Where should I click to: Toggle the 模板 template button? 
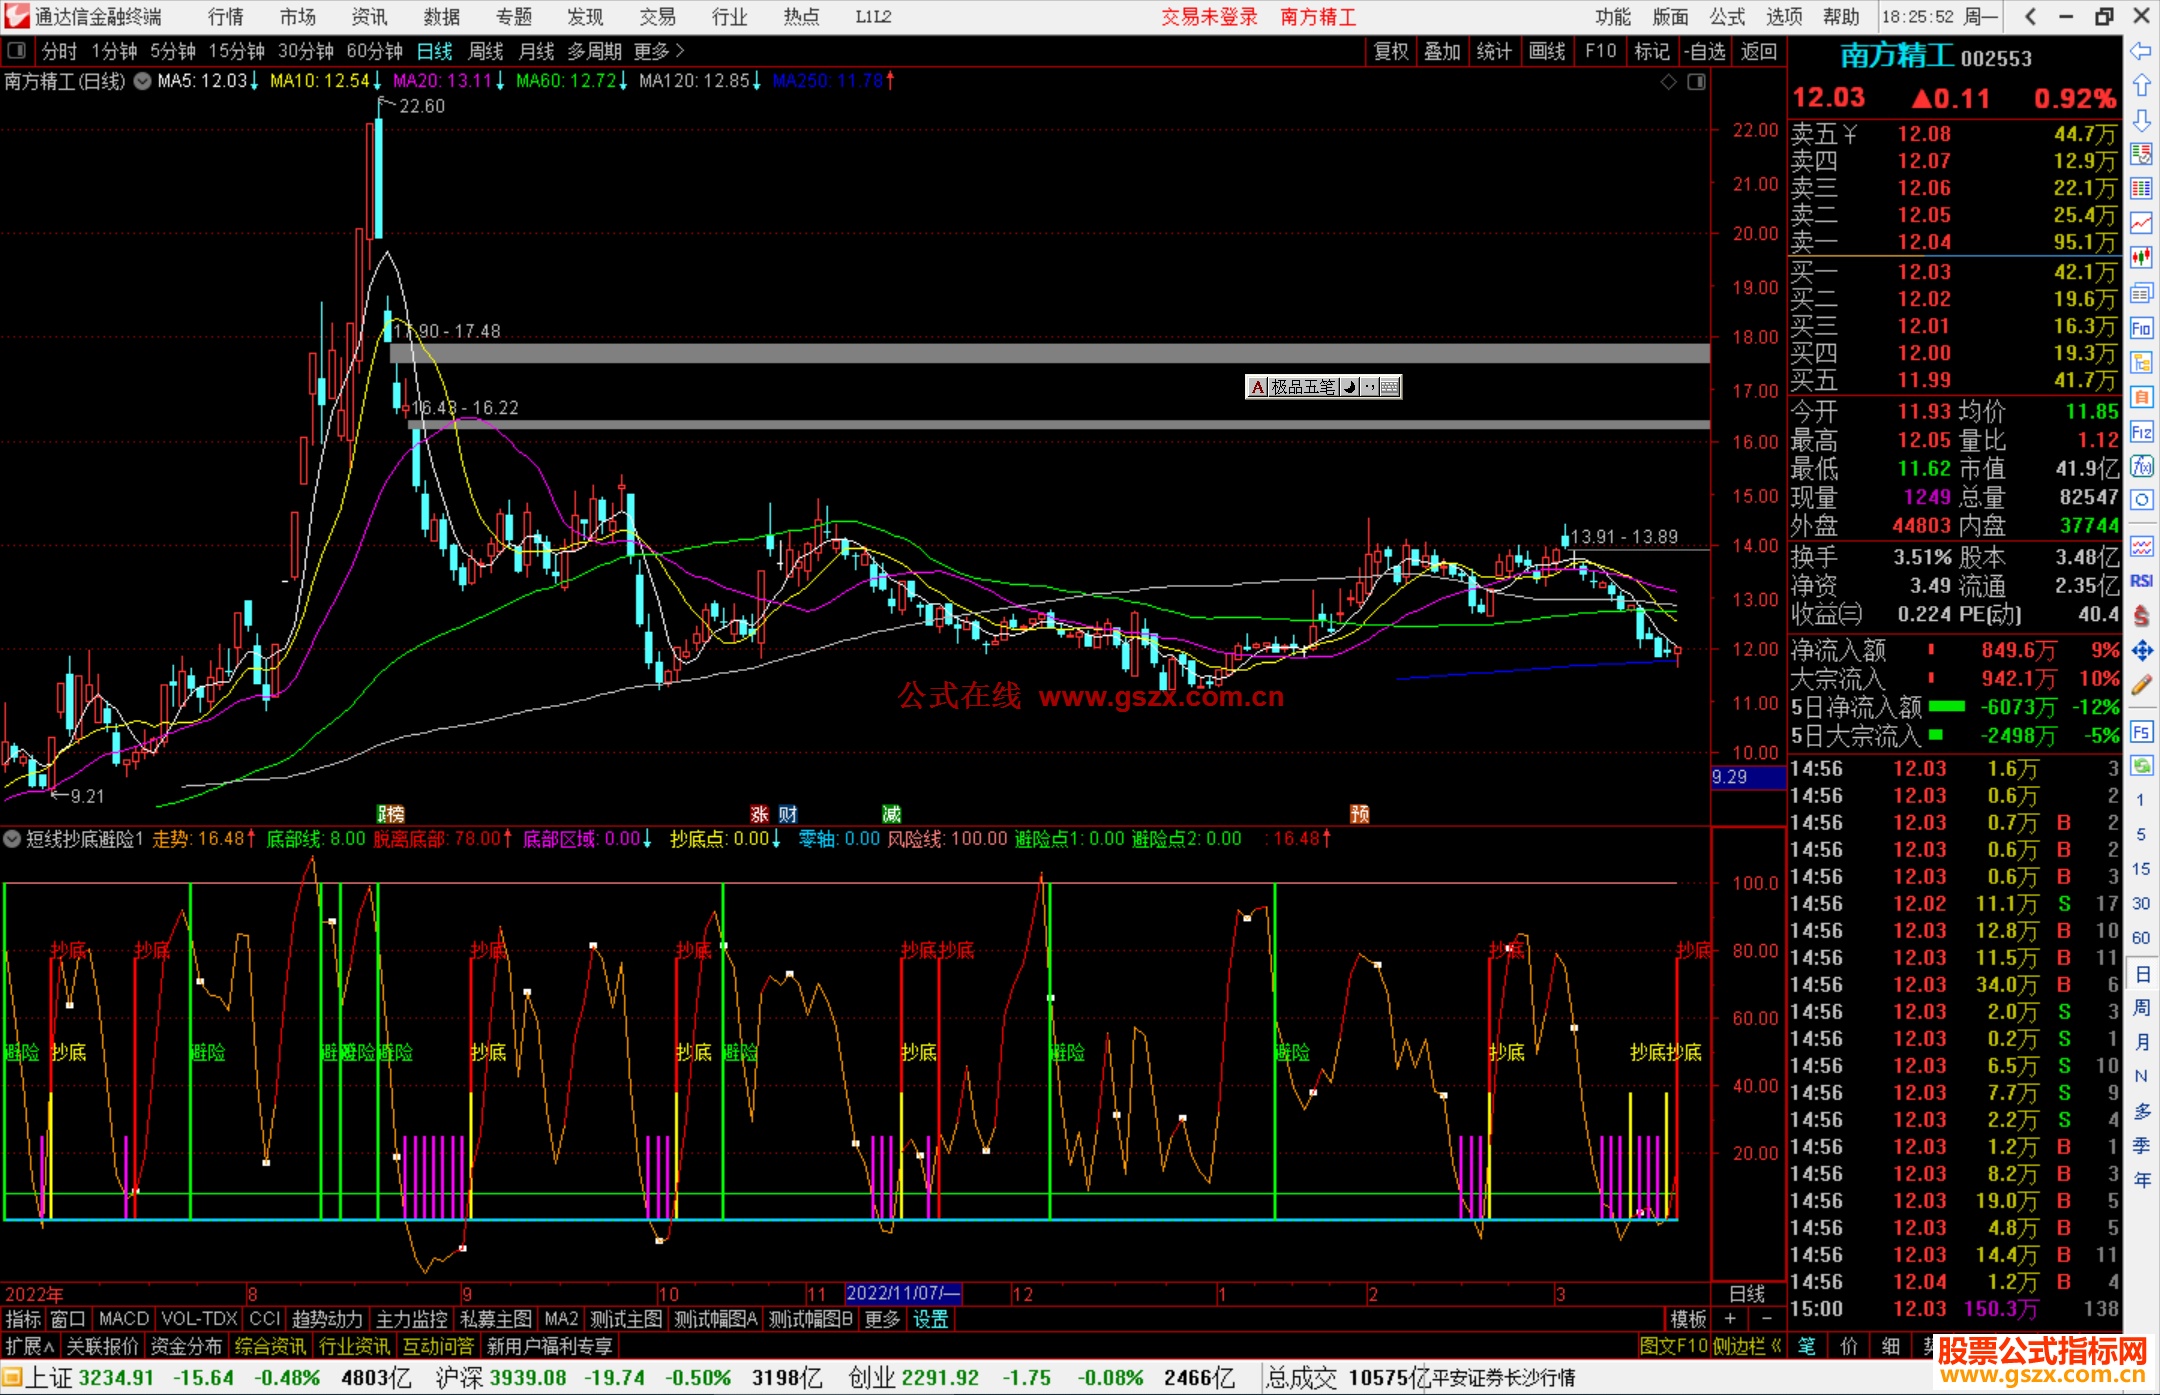pyautogui.click(x=1688, y=1319)
